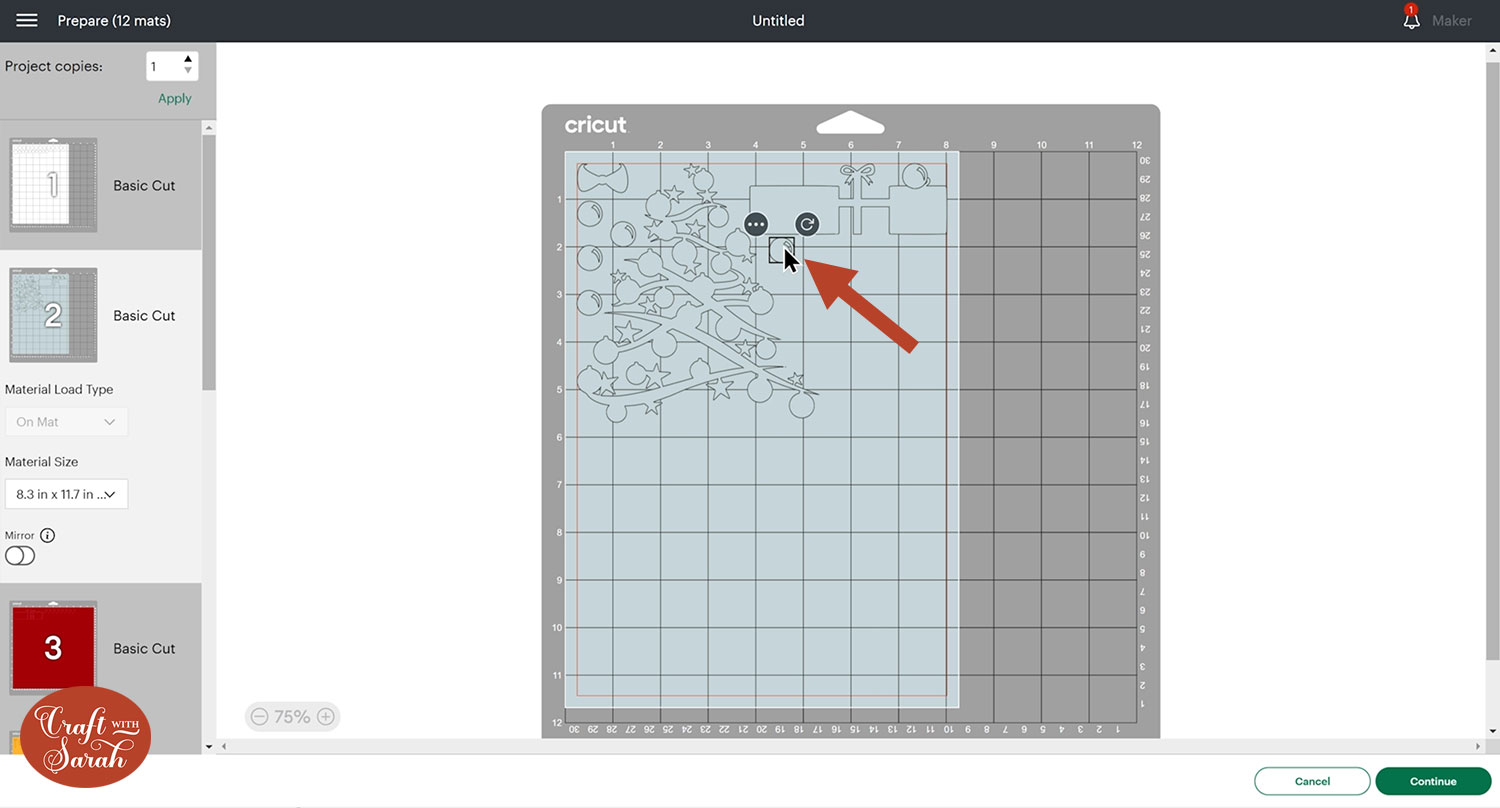The image size is (1500, 808).
Task: Increase project copies with up arrow
Action: point(188,60)
